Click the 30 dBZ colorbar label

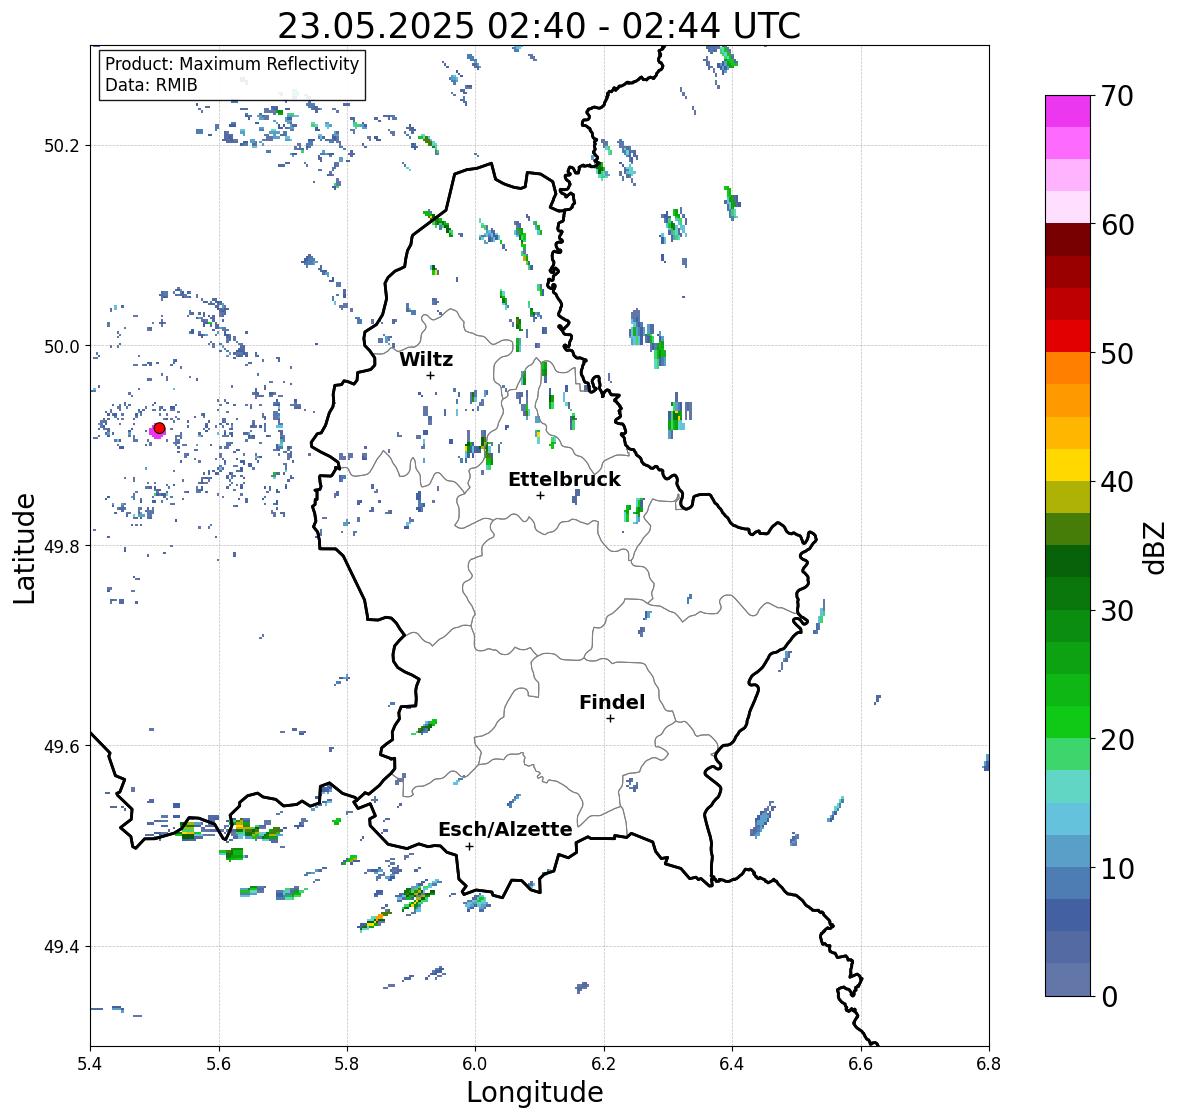[x=1117, y=611]
